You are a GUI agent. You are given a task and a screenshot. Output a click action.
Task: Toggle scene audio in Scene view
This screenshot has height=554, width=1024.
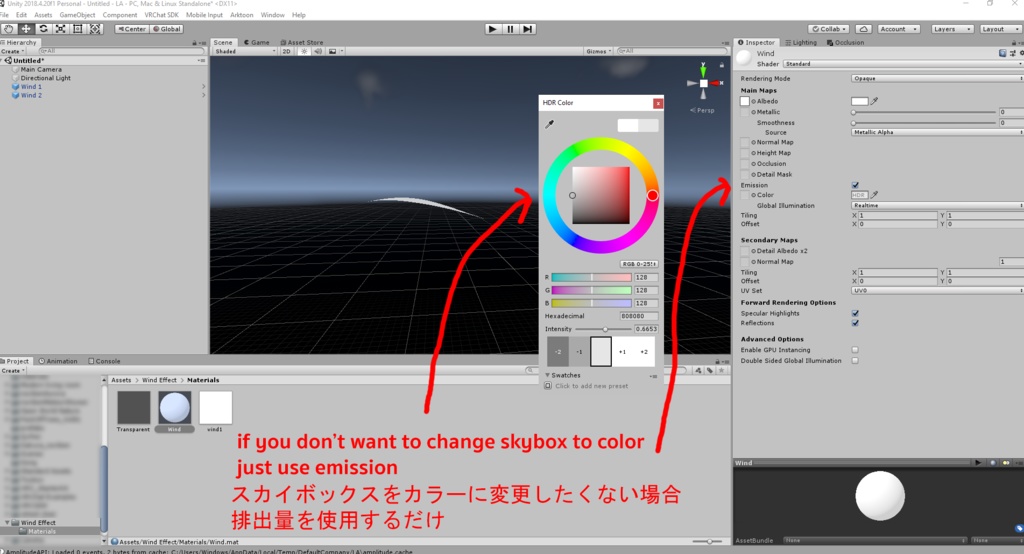point(318,51)
